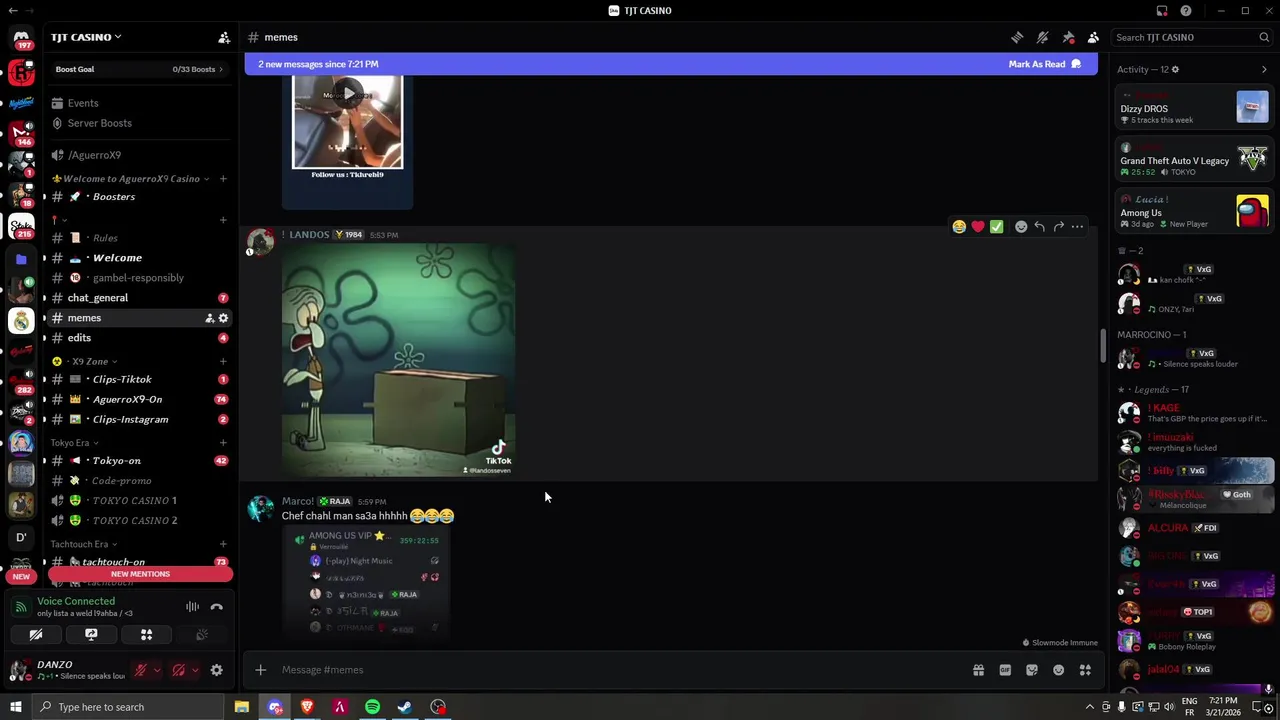1280x720 pixels.
Task: Toggle noise suppression waveform icon
Action: pos(192,607)
